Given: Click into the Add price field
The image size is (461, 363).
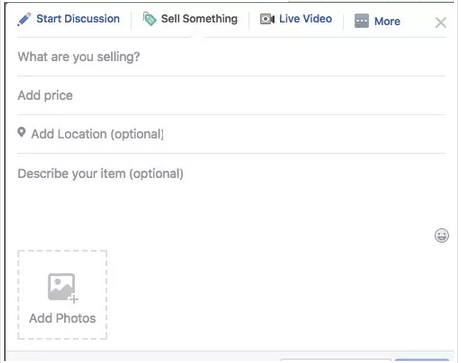Looking at the screenshot, I should (x=231, y=96).
